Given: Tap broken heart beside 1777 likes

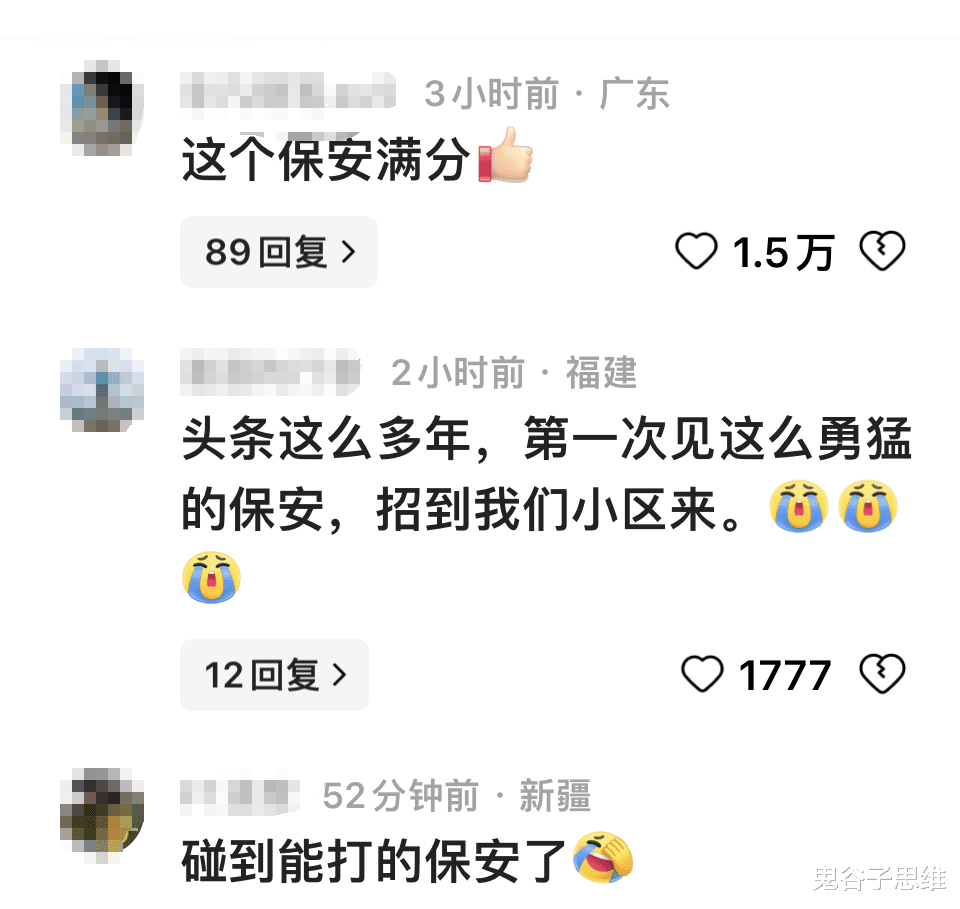Looking at the screenshot, I should pos(882,674).
